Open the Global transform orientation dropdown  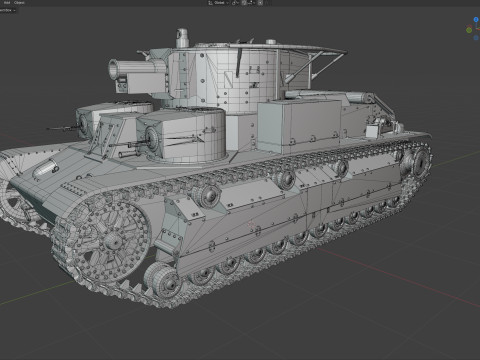(219, 3)
